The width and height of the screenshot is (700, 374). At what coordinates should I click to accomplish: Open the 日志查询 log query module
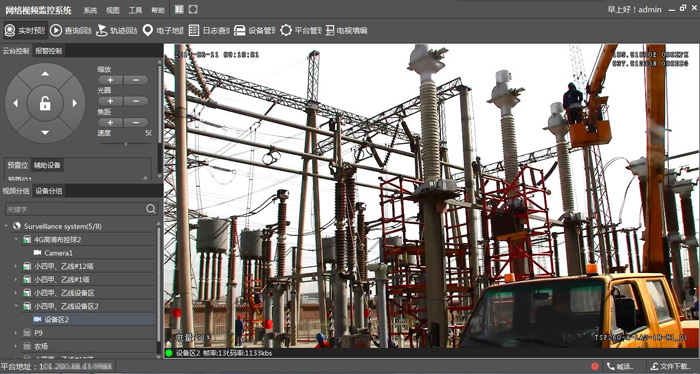point(209,30)
